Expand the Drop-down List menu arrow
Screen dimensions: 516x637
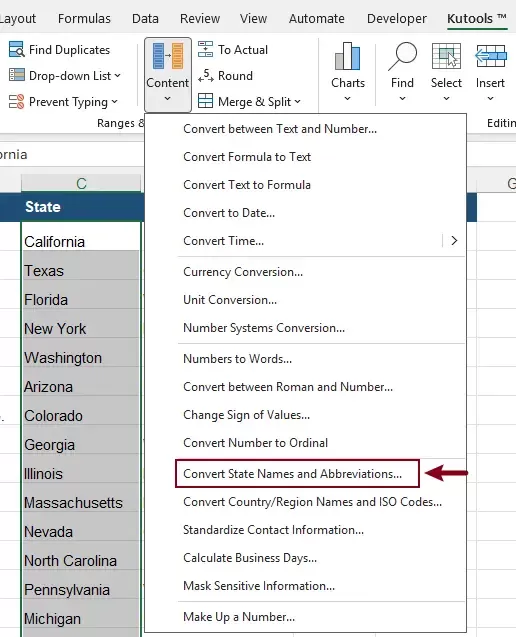click(117, 76)
